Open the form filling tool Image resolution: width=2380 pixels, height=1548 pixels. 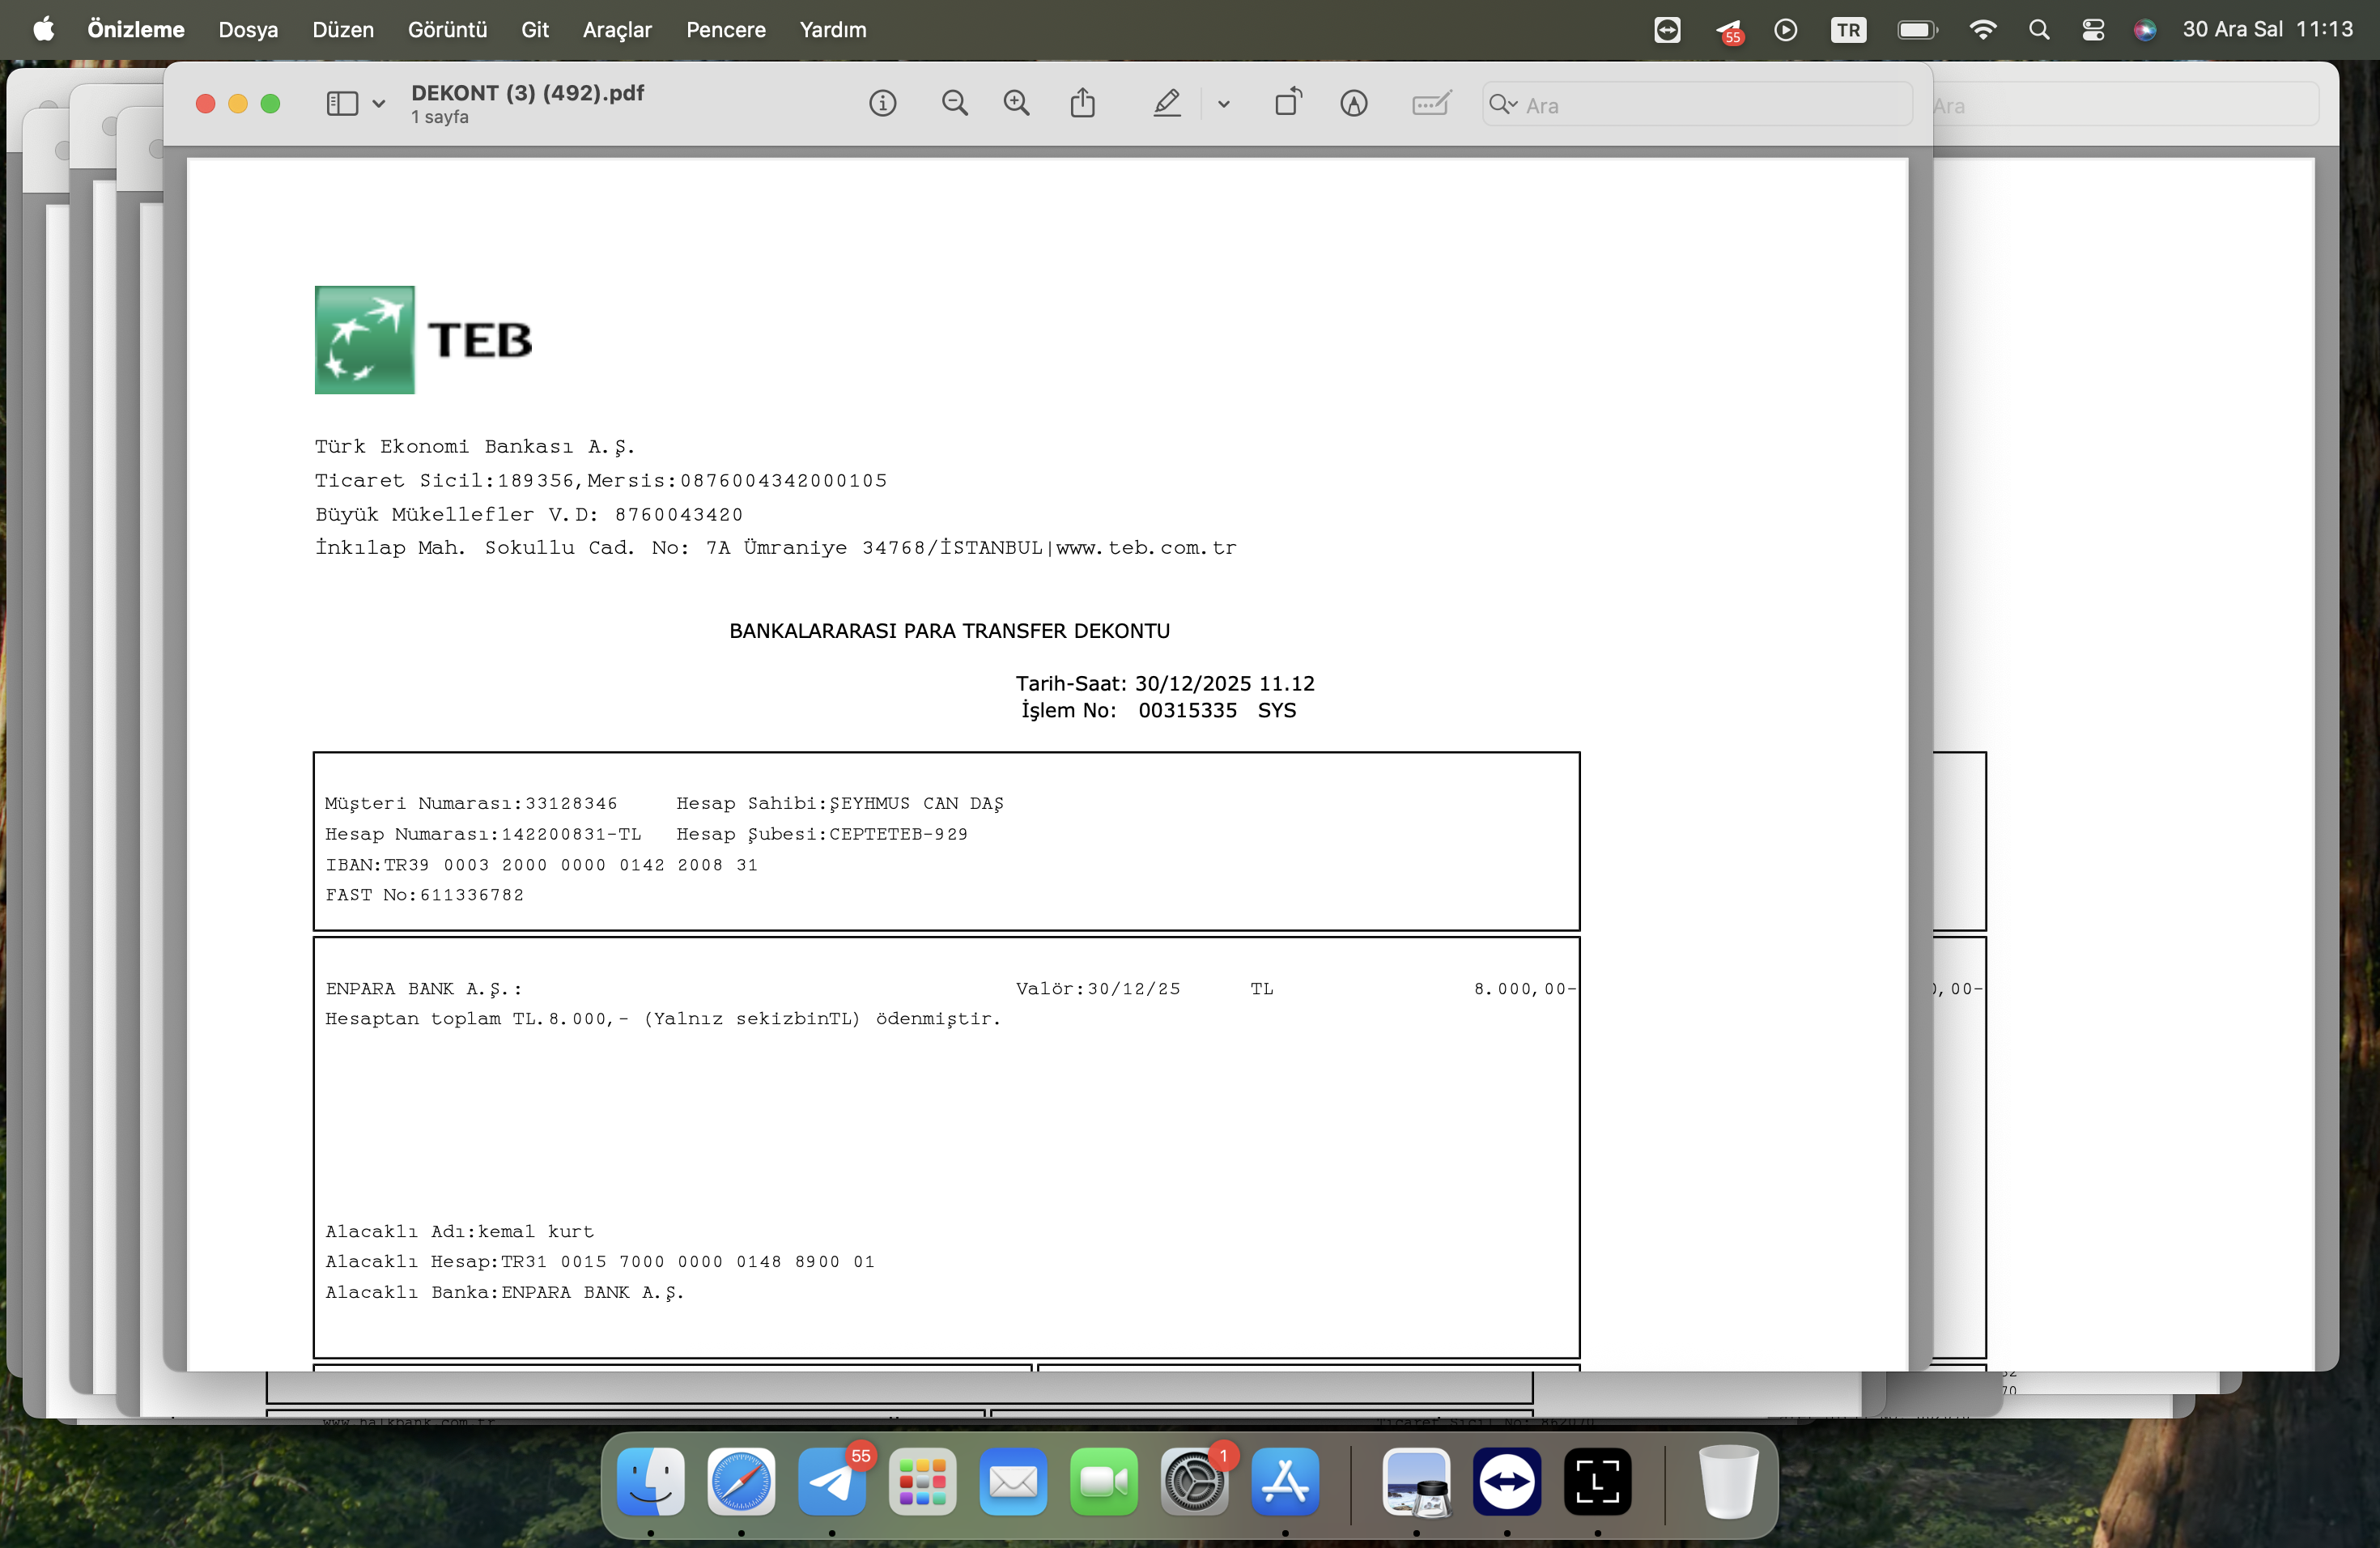click(1431, 104)
